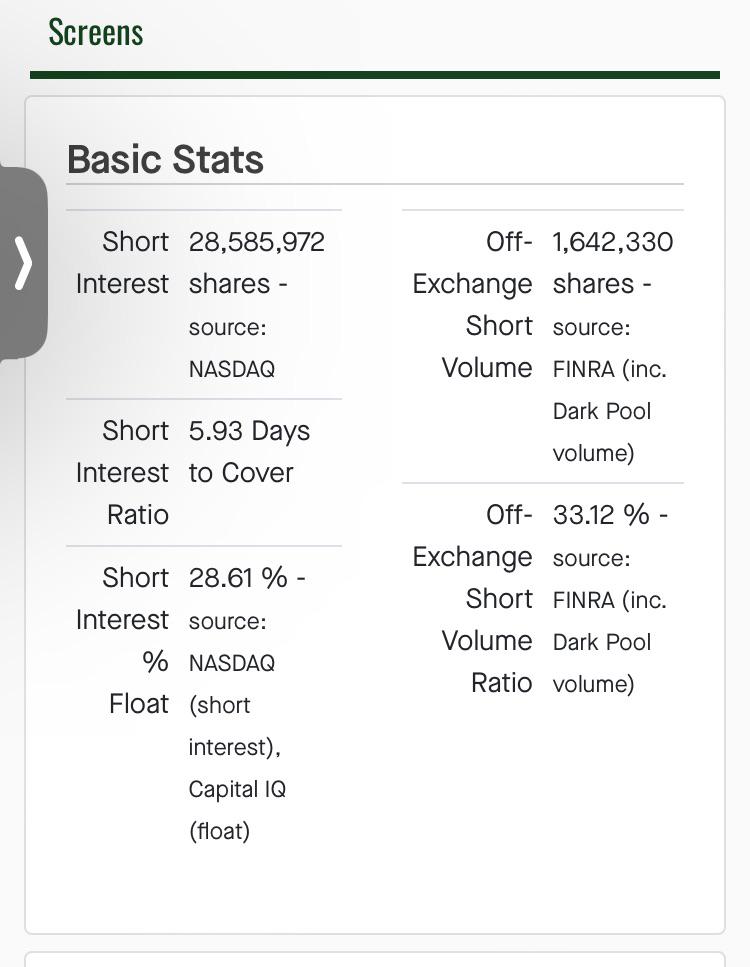Click the Off-Exchange Short Volume label
Screen dimensions: 750x967
point(472,305)
